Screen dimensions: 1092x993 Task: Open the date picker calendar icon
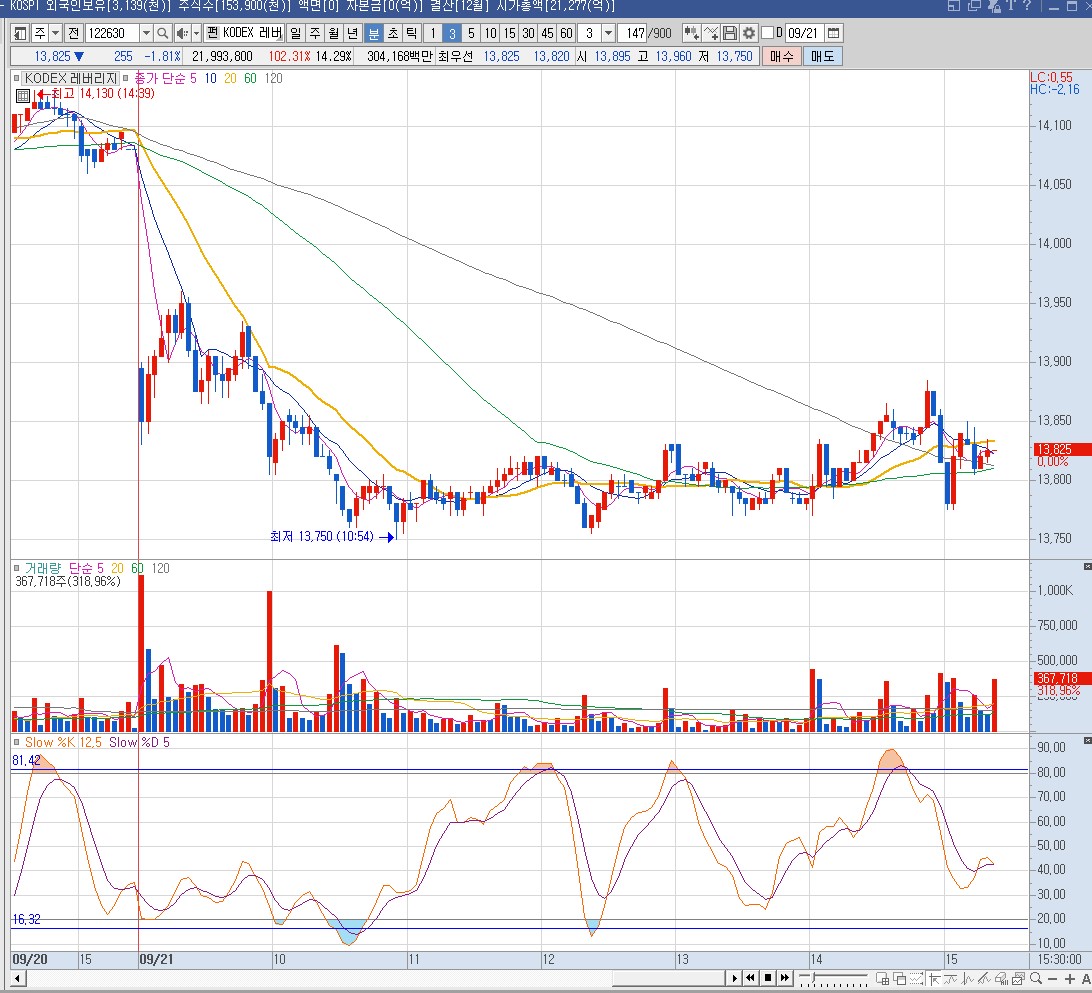(833, 33)
